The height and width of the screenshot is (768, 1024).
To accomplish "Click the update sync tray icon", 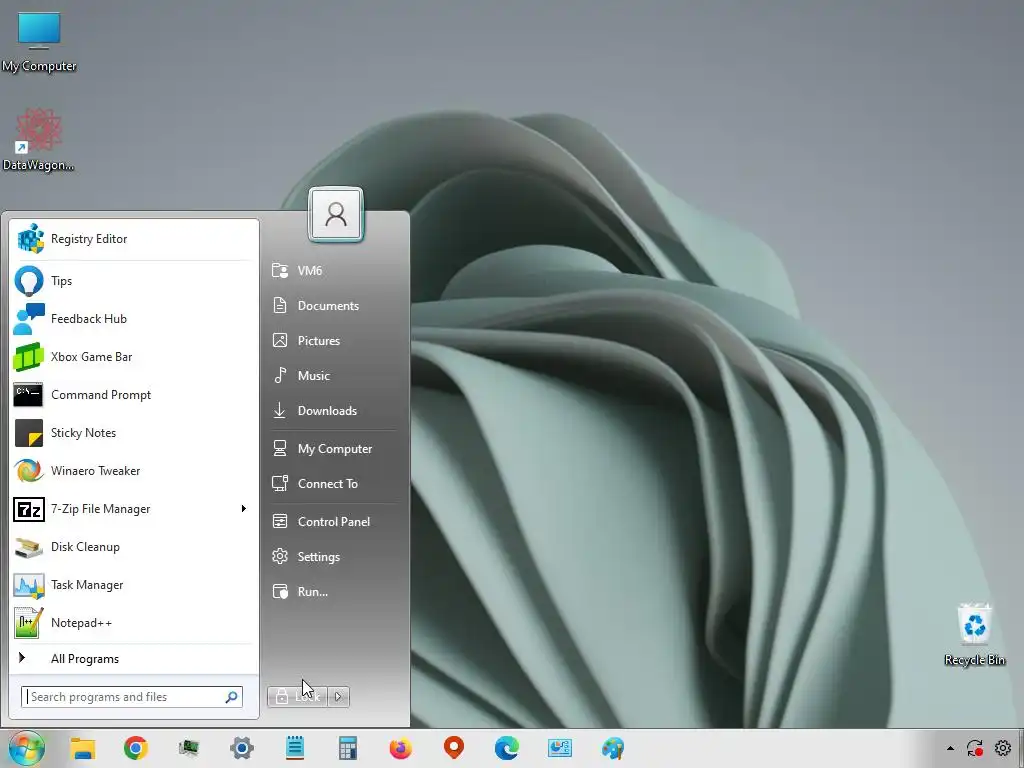I will tap(975, 748).
